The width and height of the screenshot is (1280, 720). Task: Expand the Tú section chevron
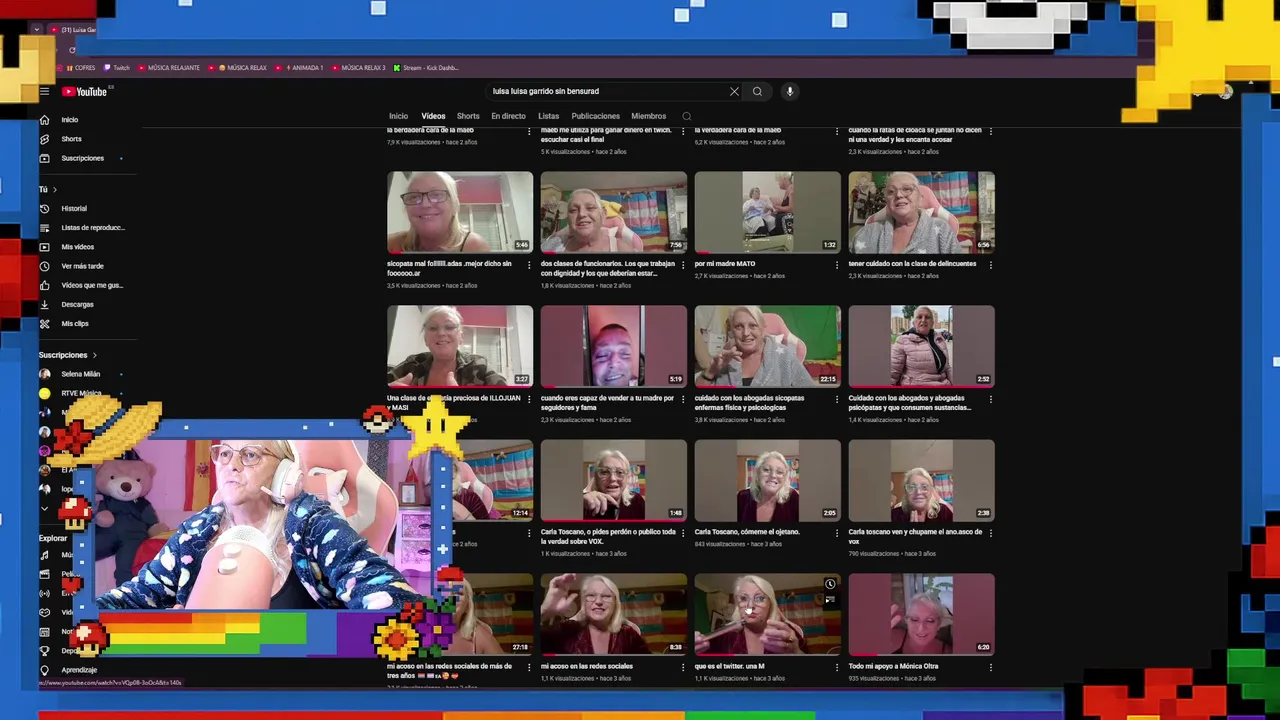(x=55, y=189)
